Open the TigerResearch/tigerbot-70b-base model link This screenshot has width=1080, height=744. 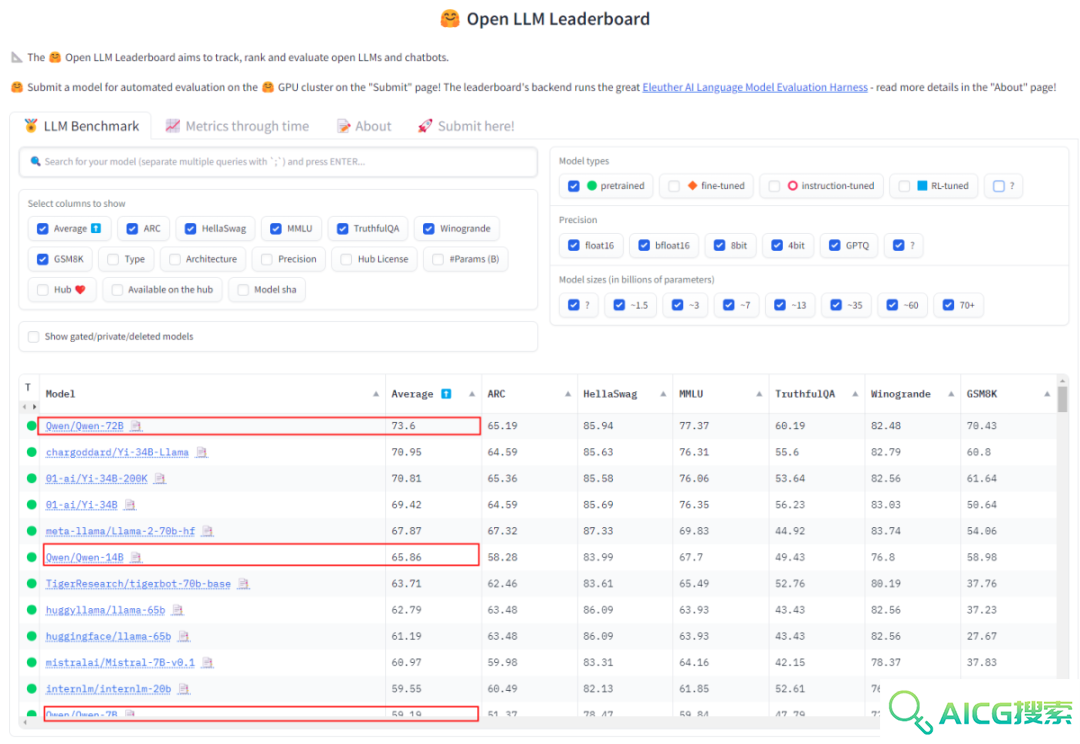click(138, 583)
